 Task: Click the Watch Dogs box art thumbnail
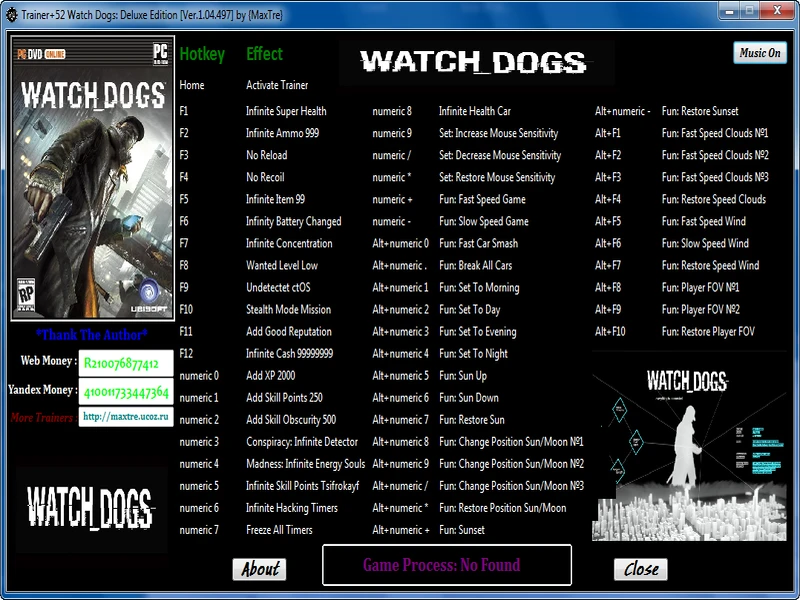click(92, 180)
